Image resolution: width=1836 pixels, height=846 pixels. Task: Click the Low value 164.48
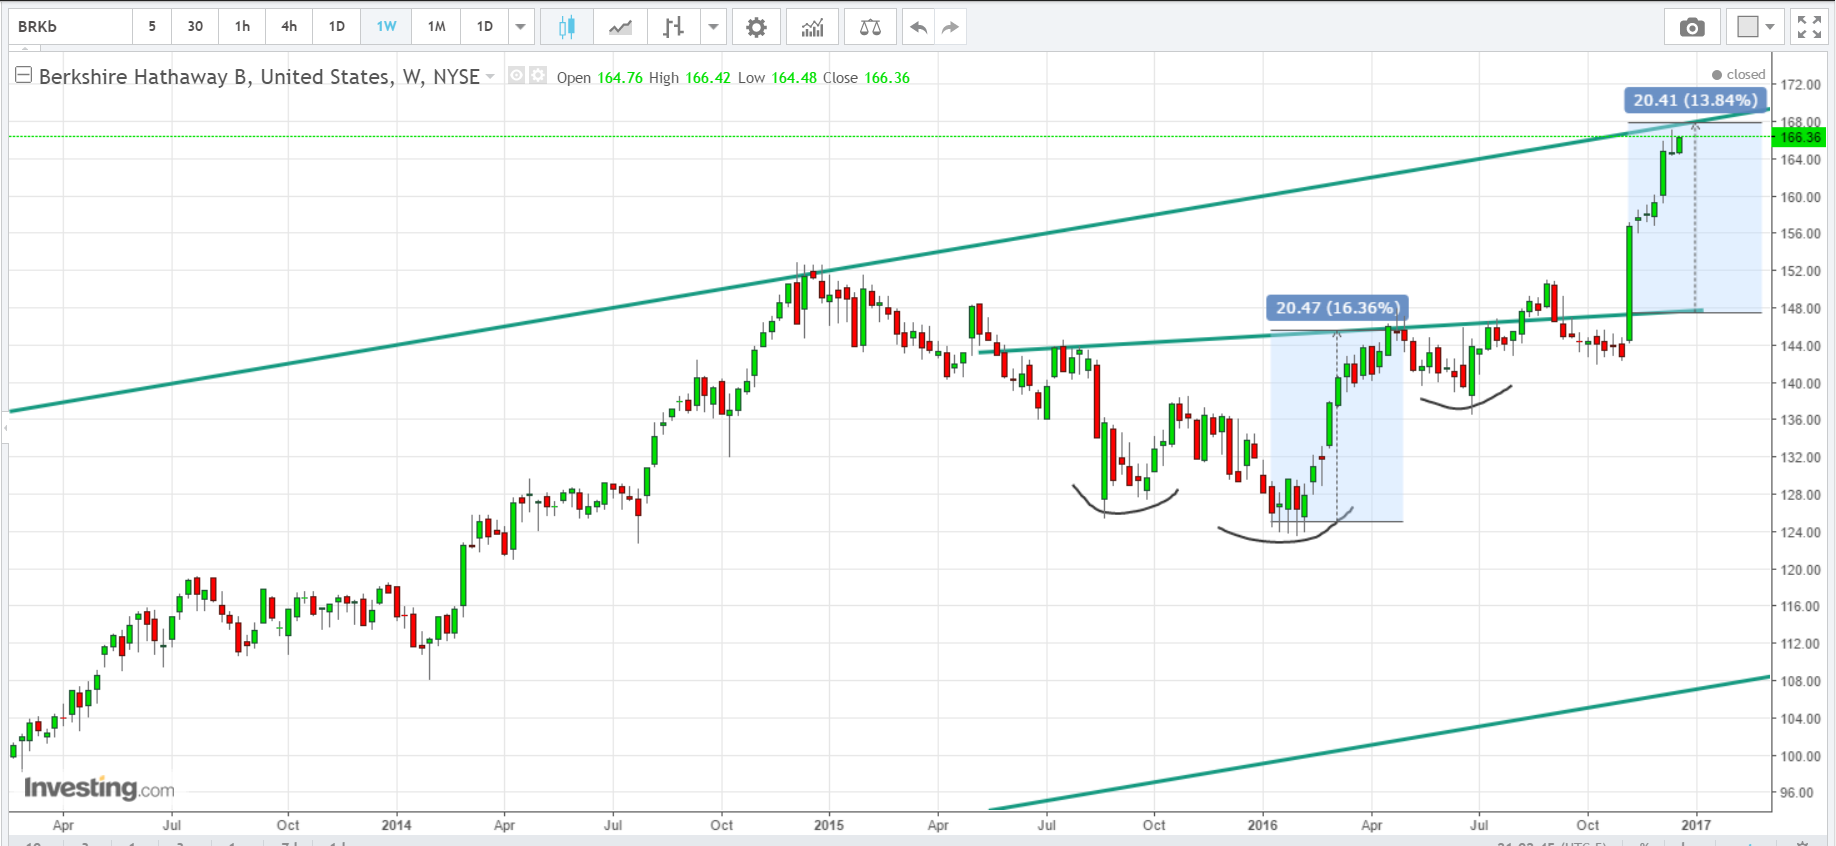(x=794, y=78)
